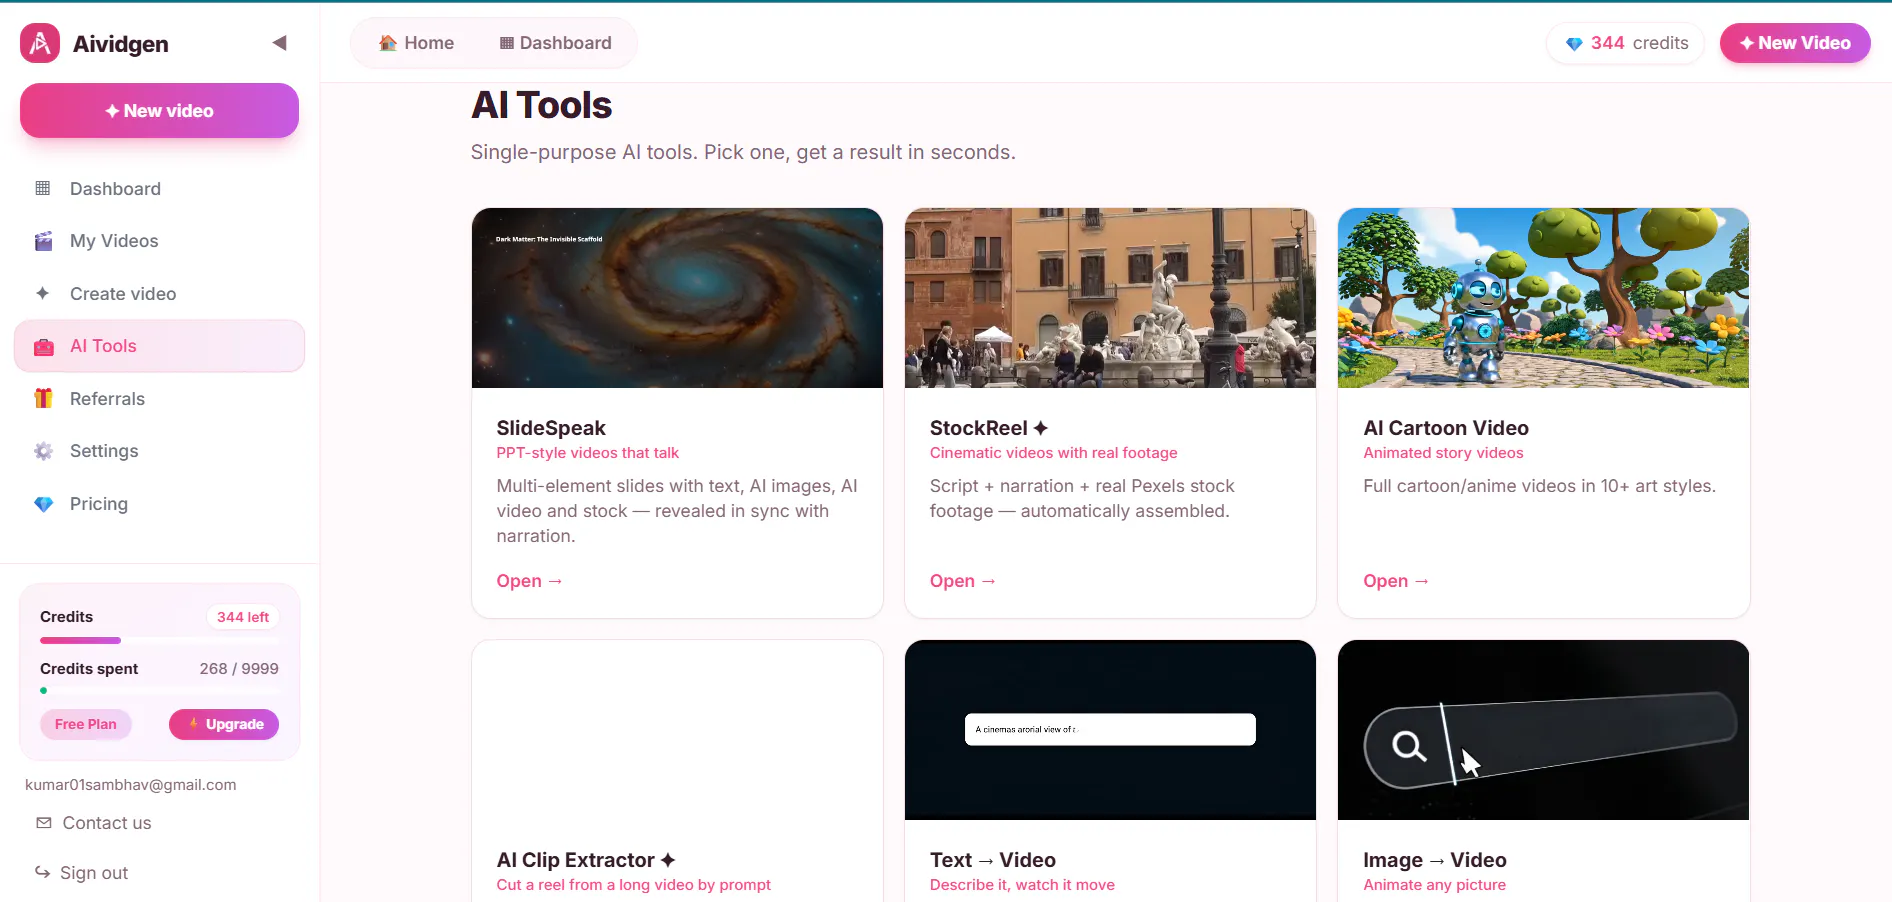Click the top-right New Video button
Screen dimensions: 1892x902
(x=1795, y=43)
